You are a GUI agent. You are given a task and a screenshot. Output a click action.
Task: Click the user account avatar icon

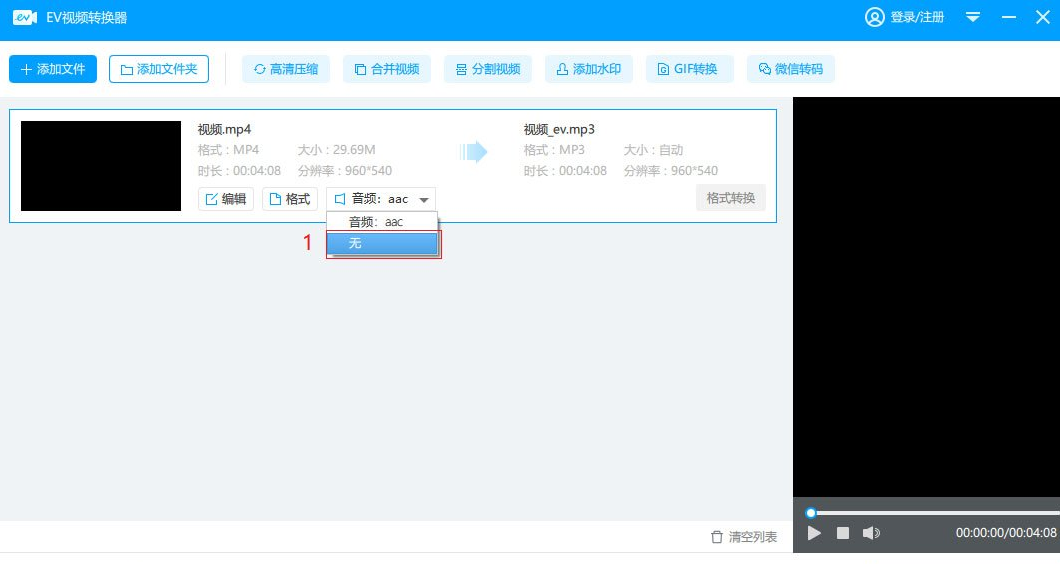coord(875,17)
